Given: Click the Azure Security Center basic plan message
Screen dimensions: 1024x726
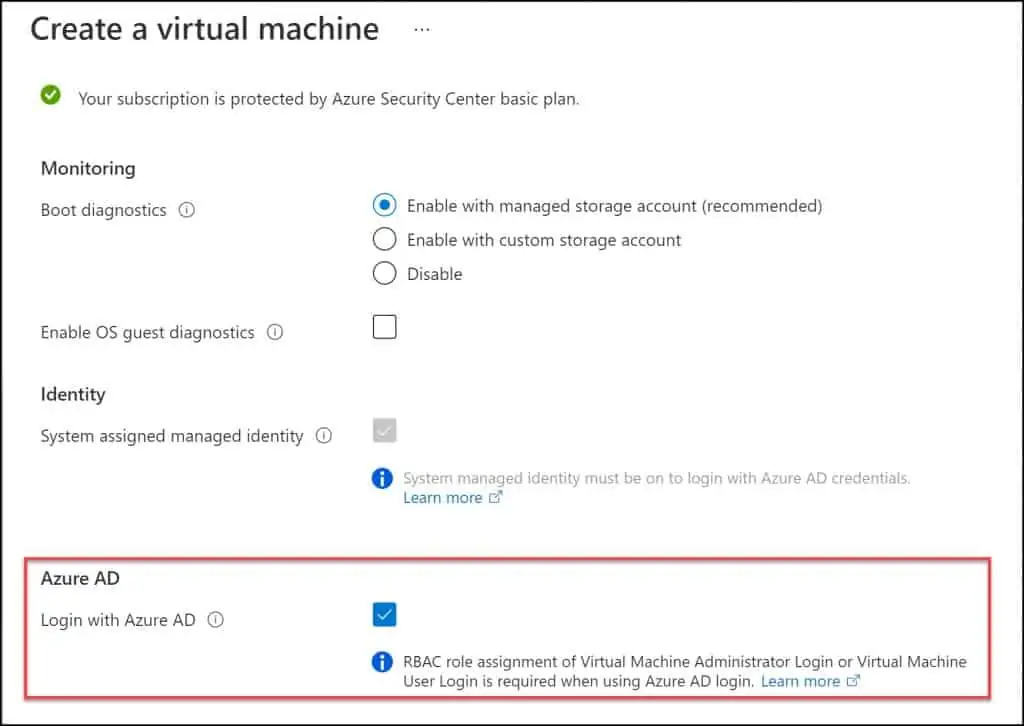Looking at the screenshot, I should (328, 99).
